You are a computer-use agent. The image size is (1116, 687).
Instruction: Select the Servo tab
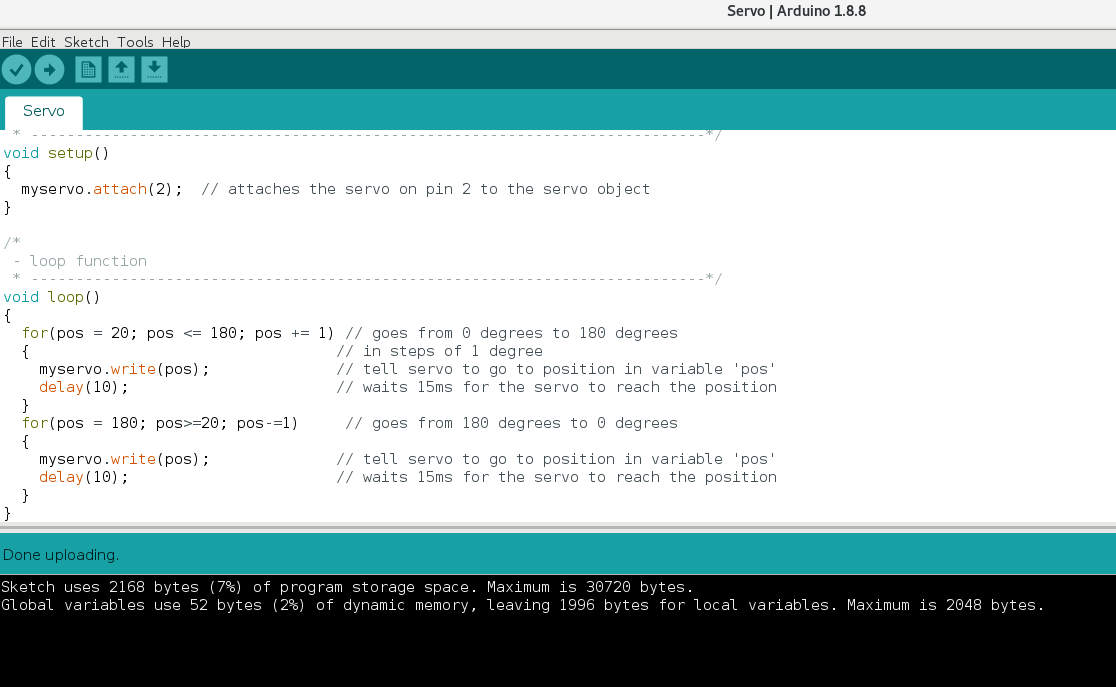[x=43, y=110]
